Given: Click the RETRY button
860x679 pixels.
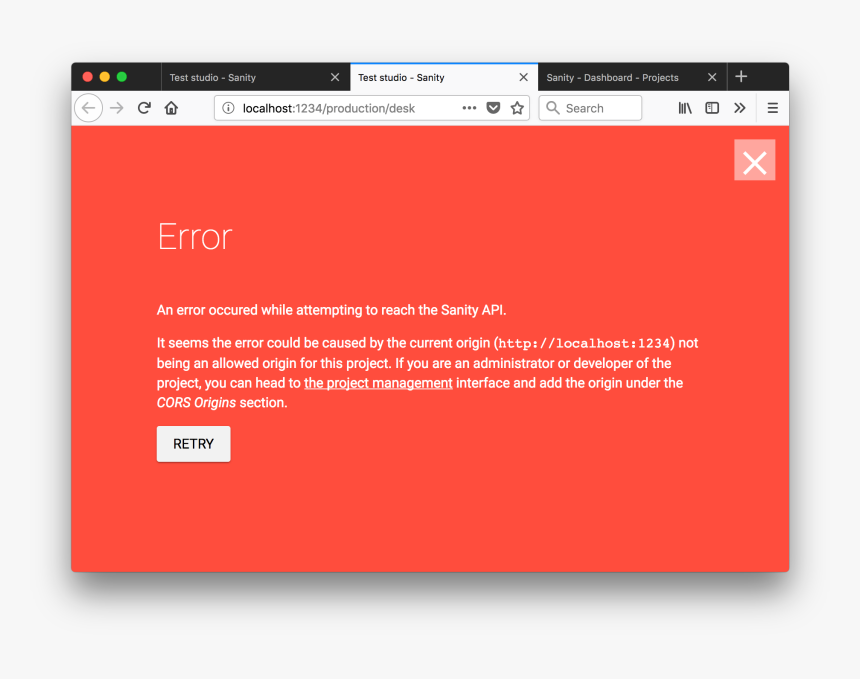Looking at the screenshot, I should 194,444.
